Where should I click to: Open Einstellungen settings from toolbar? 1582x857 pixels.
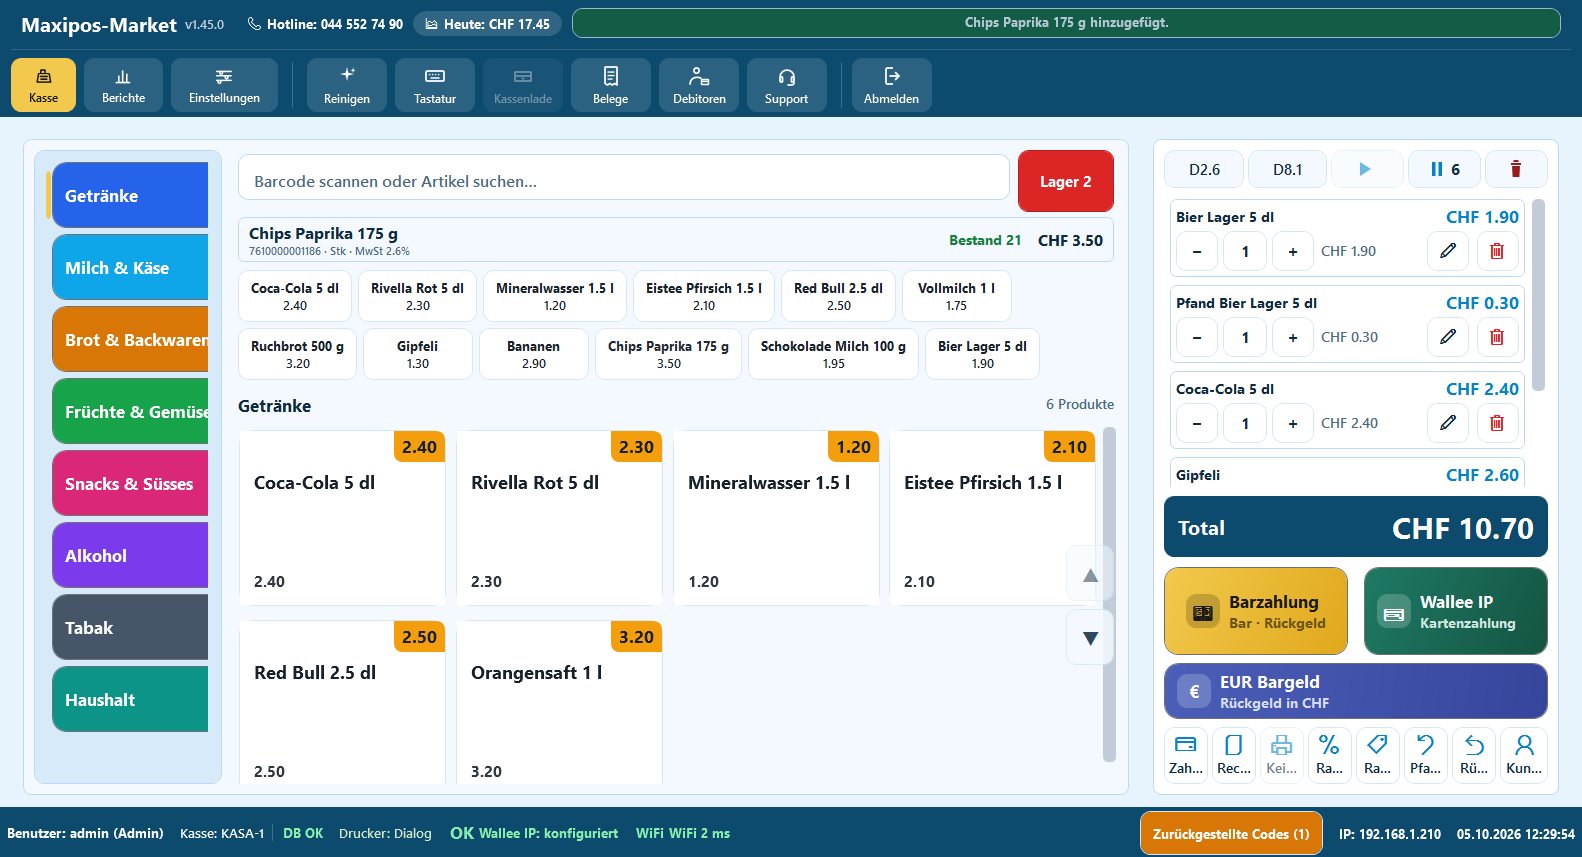224,85
